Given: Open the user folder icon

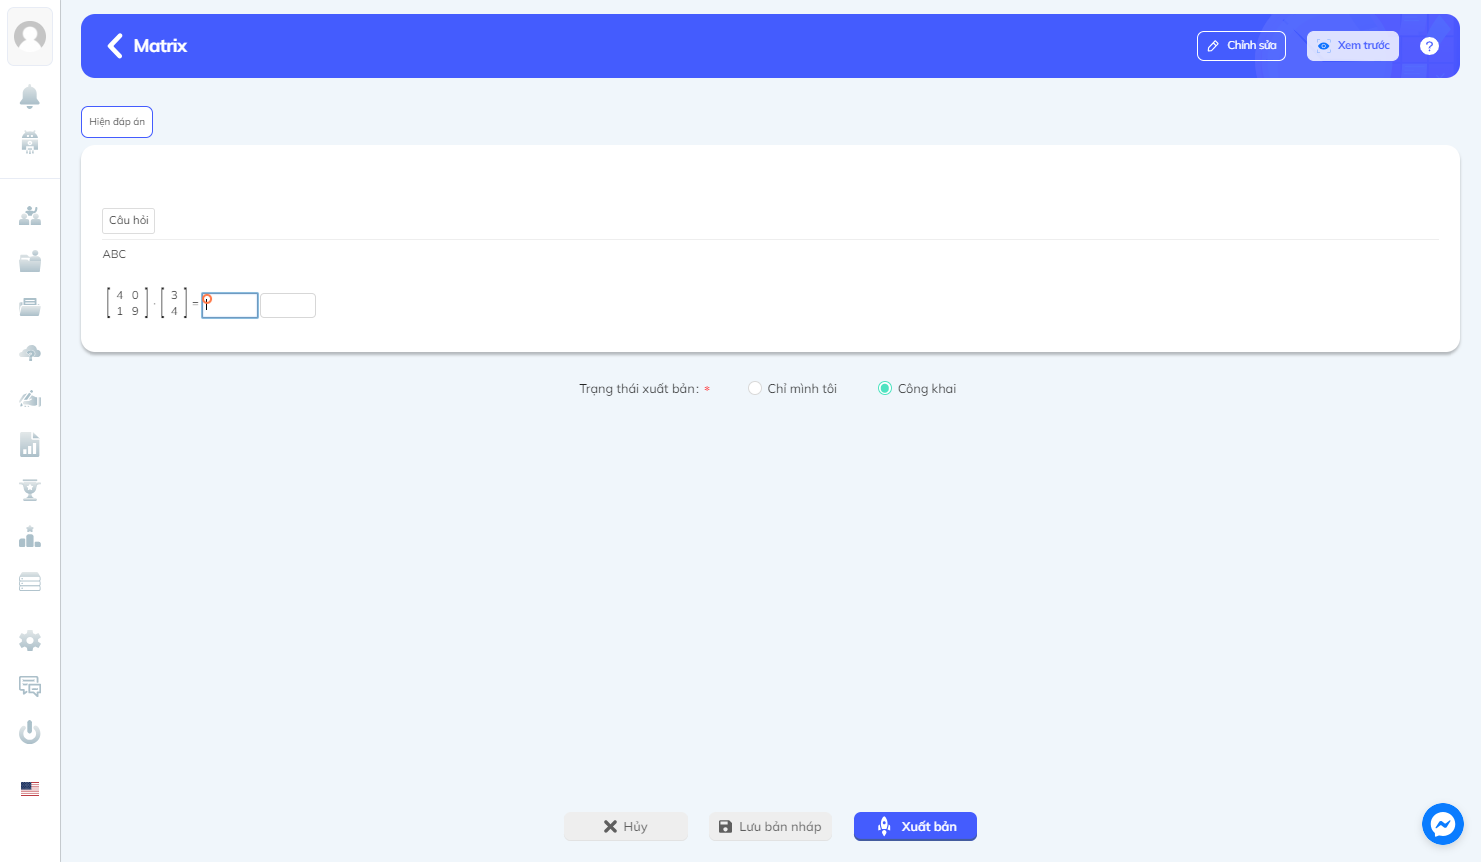Looking at the screenshot, I should click(x=30, y=261).
